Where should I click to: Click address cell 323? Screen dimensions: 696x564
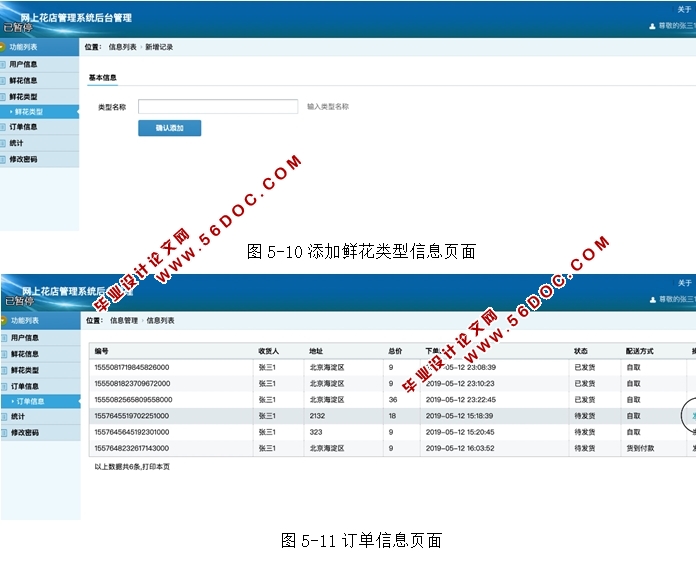tap(316, 432)
